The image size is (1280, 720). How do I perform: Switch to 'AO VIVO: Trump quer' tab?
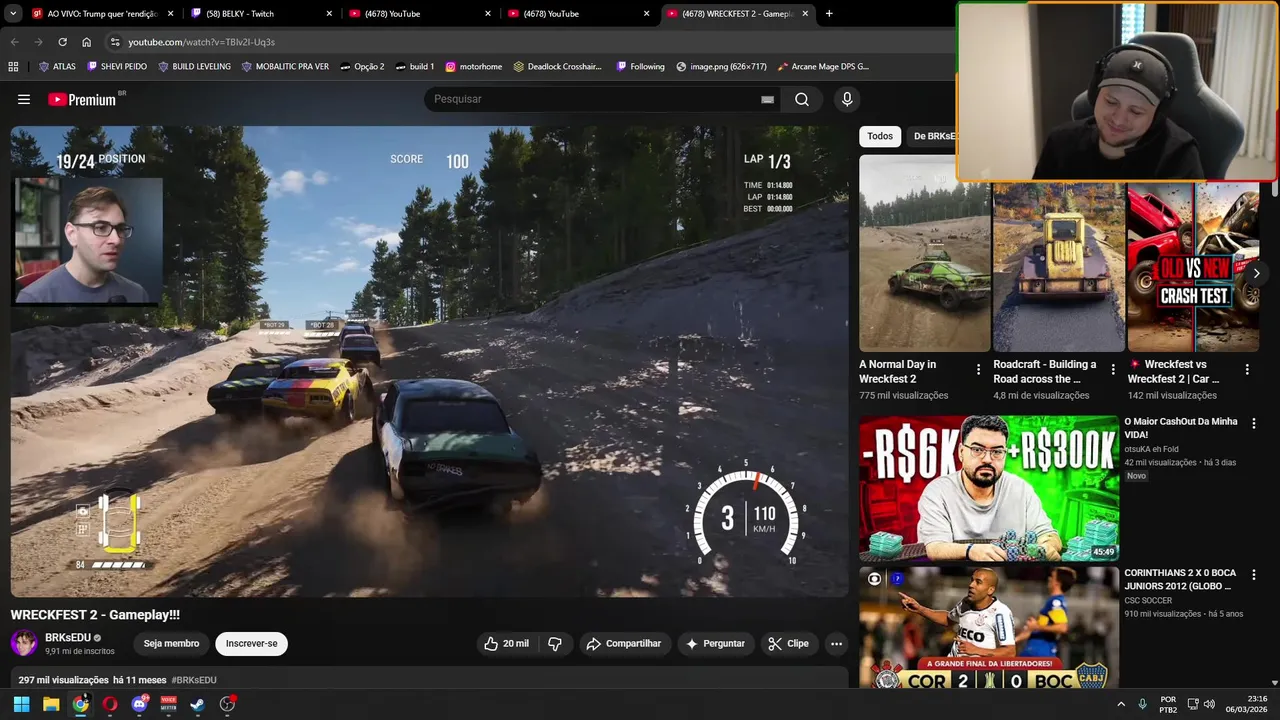pyautogui.click(x=103, y=14)
